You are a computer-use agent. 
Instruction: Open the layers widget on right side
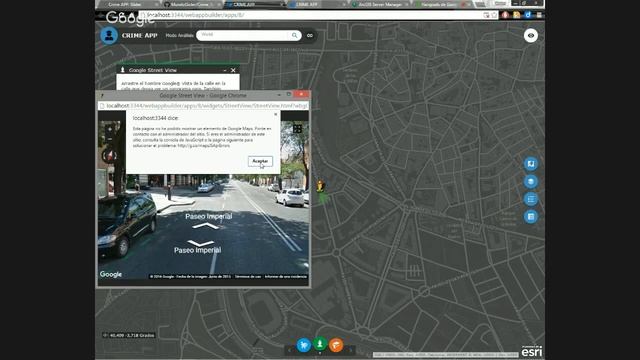click(531, 182)
